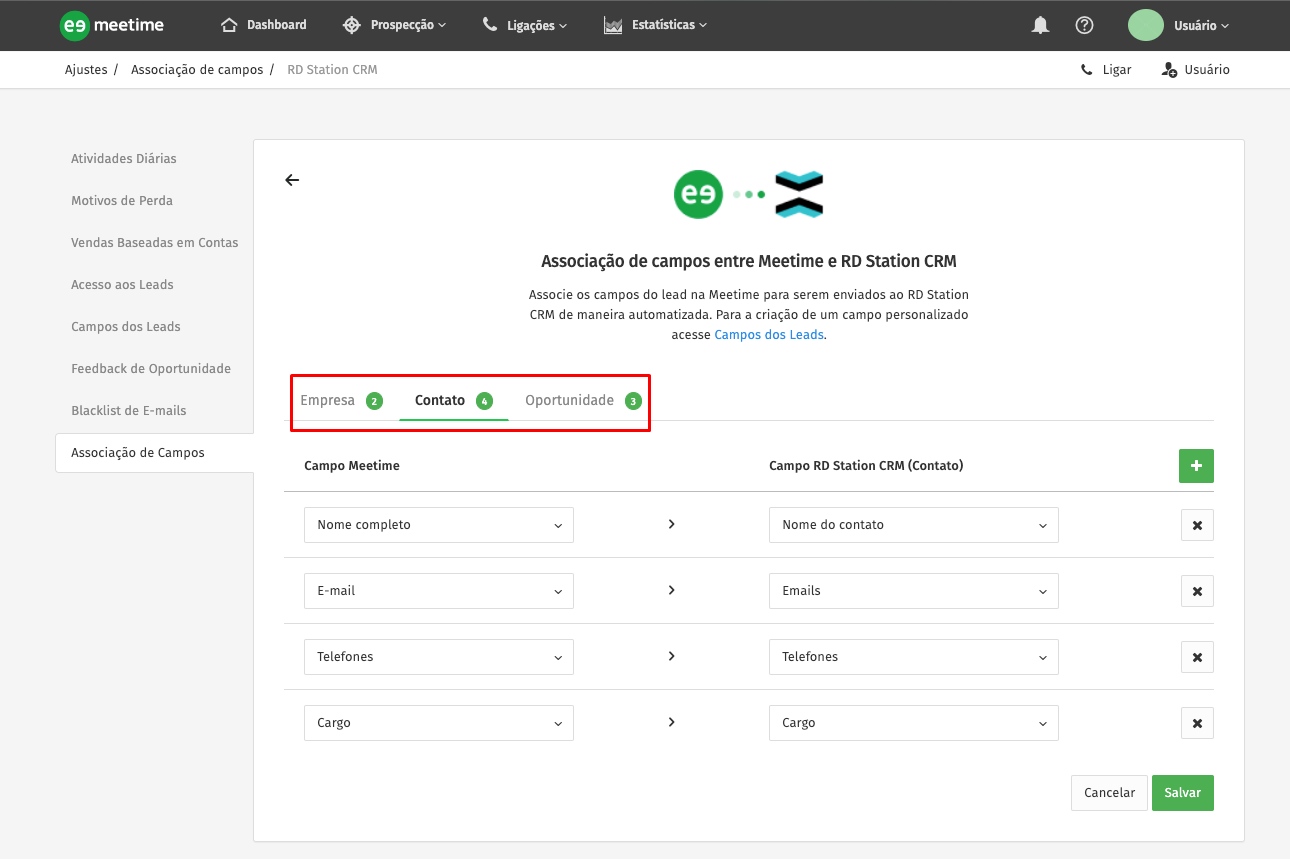The height and width of the screenshot is (859, 1290).
Task: Add a new field mapping with plus button
Action: point(1196,466)
